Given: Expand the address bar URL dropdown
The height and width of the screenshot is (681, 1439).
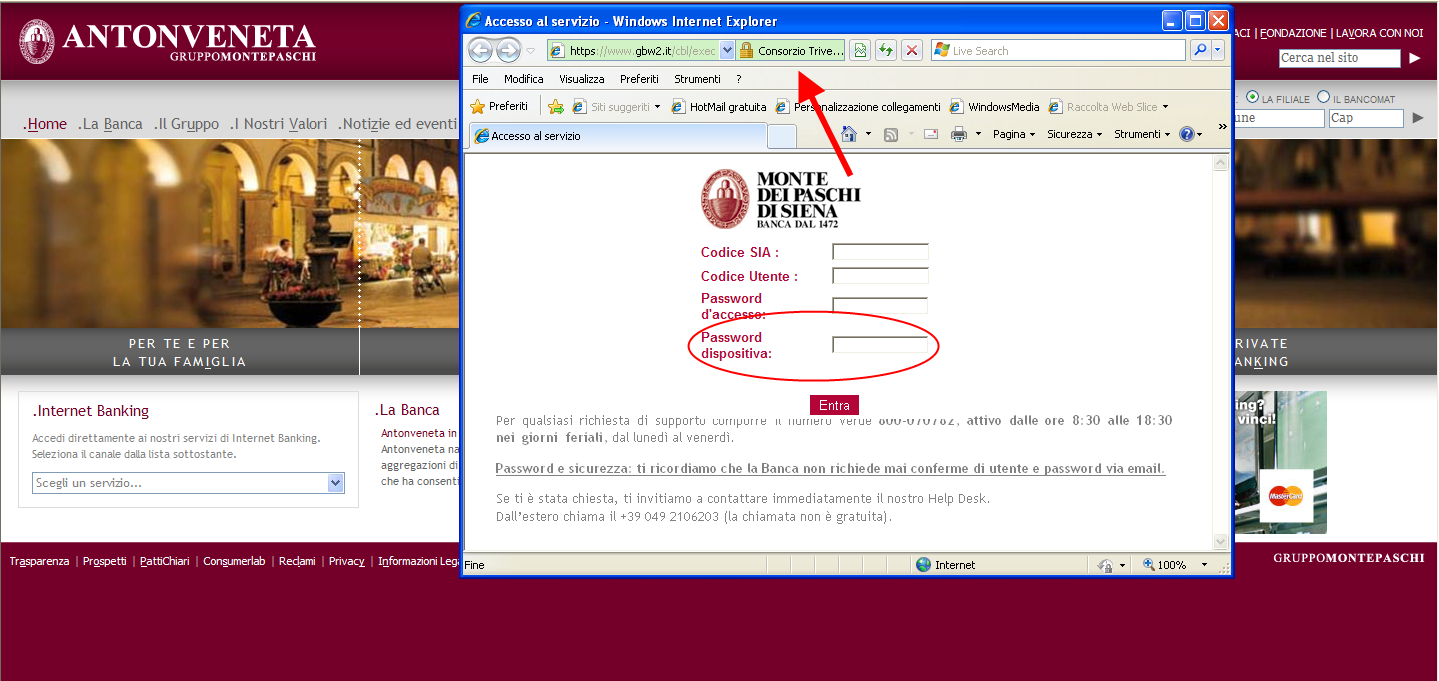Looking at the screenshot, I should click(727, 50).
